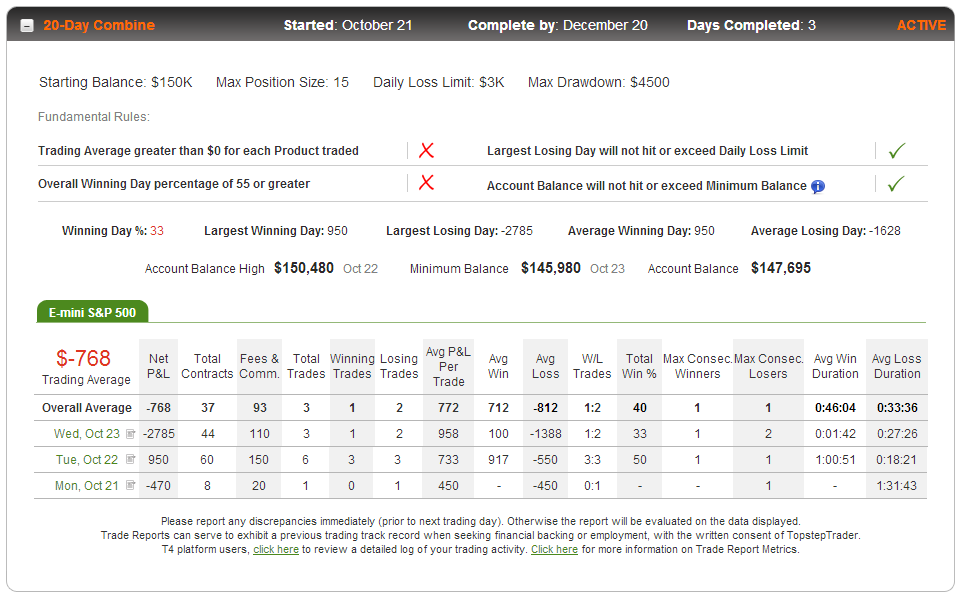
Task: Open the Tue, Oct 22 daily report
Action: point(87,459)
